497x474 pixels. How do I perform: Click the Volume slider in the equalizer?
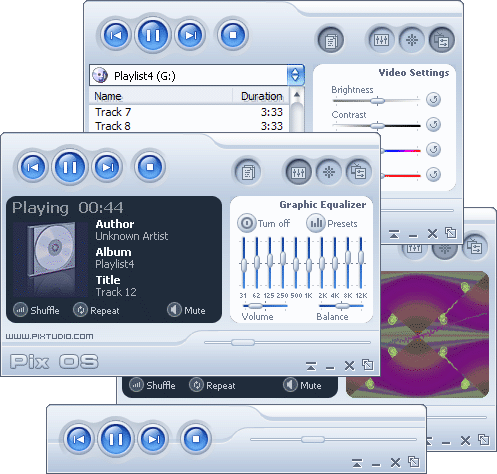265,306
